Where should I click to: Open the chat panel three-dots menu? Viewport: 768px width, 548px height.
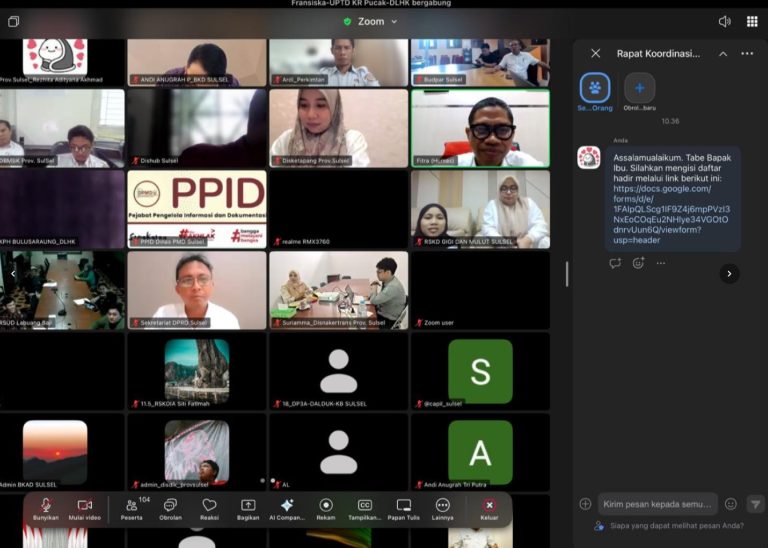(x=747, y=54)
